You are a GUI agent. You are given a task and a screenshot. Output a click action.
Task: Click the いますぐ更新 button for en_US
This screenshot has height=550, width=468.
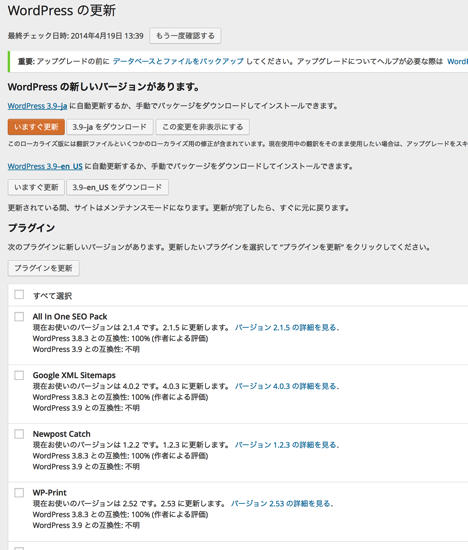click(x=36, y=187)
